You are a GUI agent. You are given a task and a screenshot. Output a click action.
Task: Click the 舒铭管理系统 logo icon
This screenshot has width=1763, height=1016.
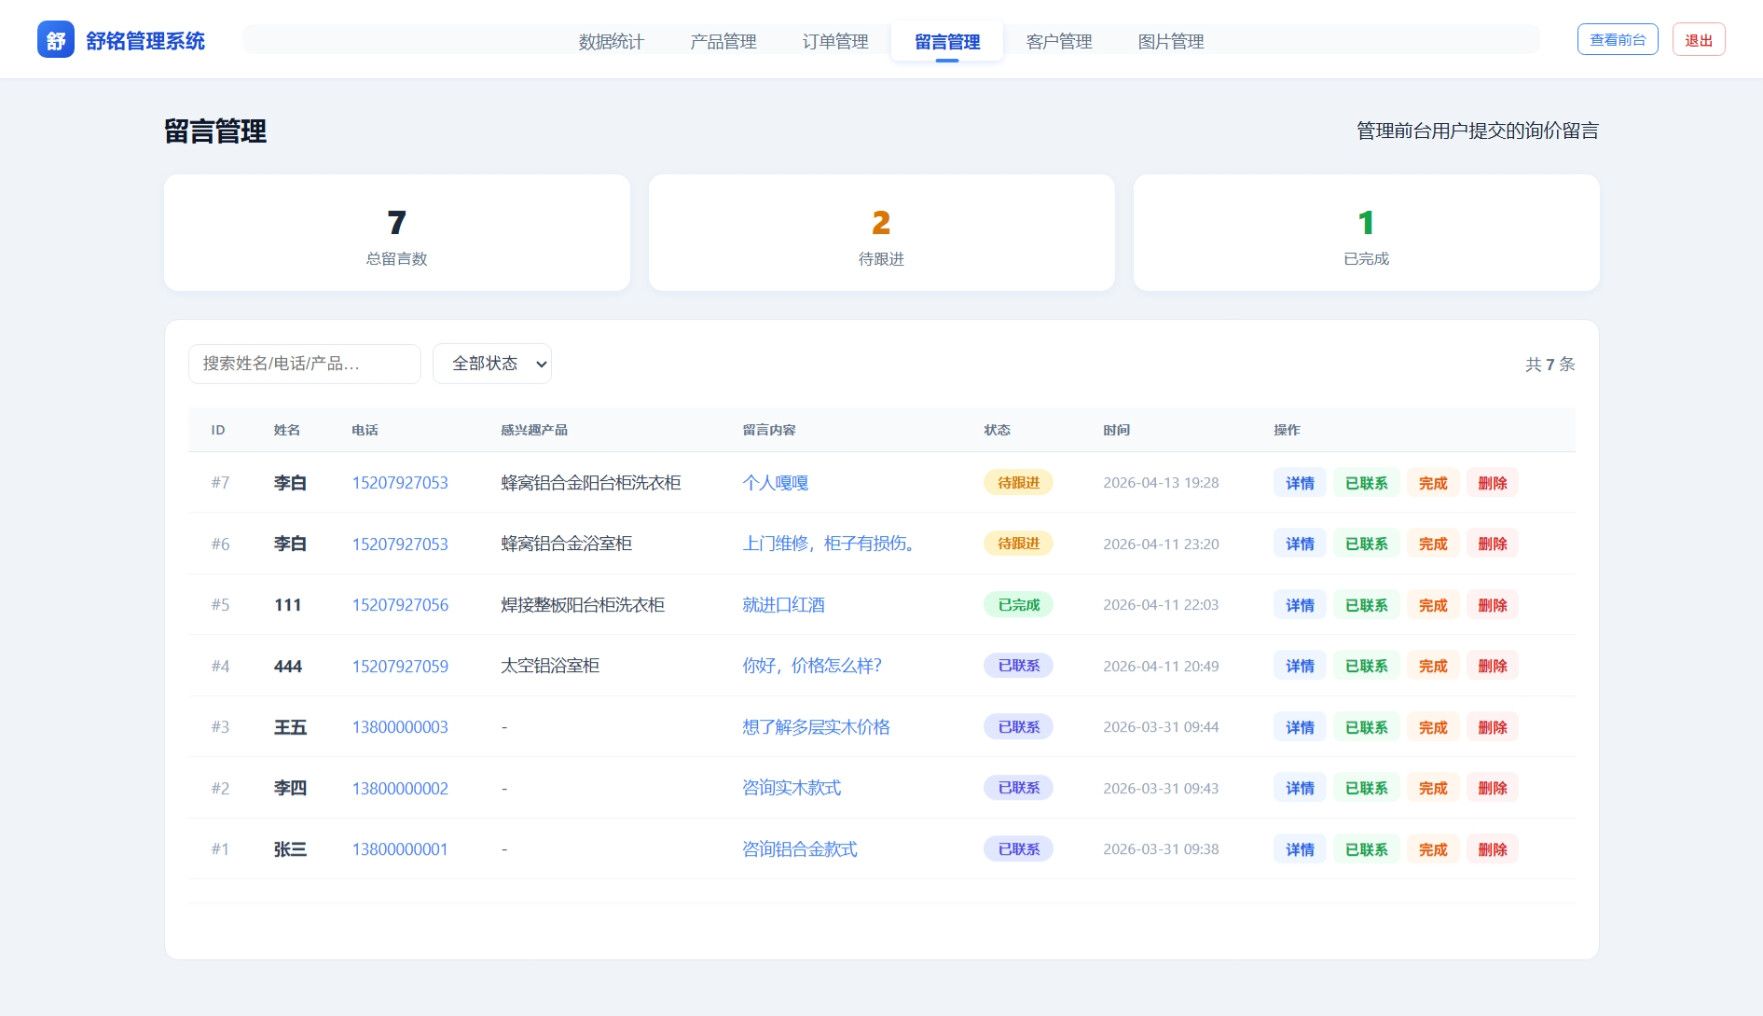[56, 40]
